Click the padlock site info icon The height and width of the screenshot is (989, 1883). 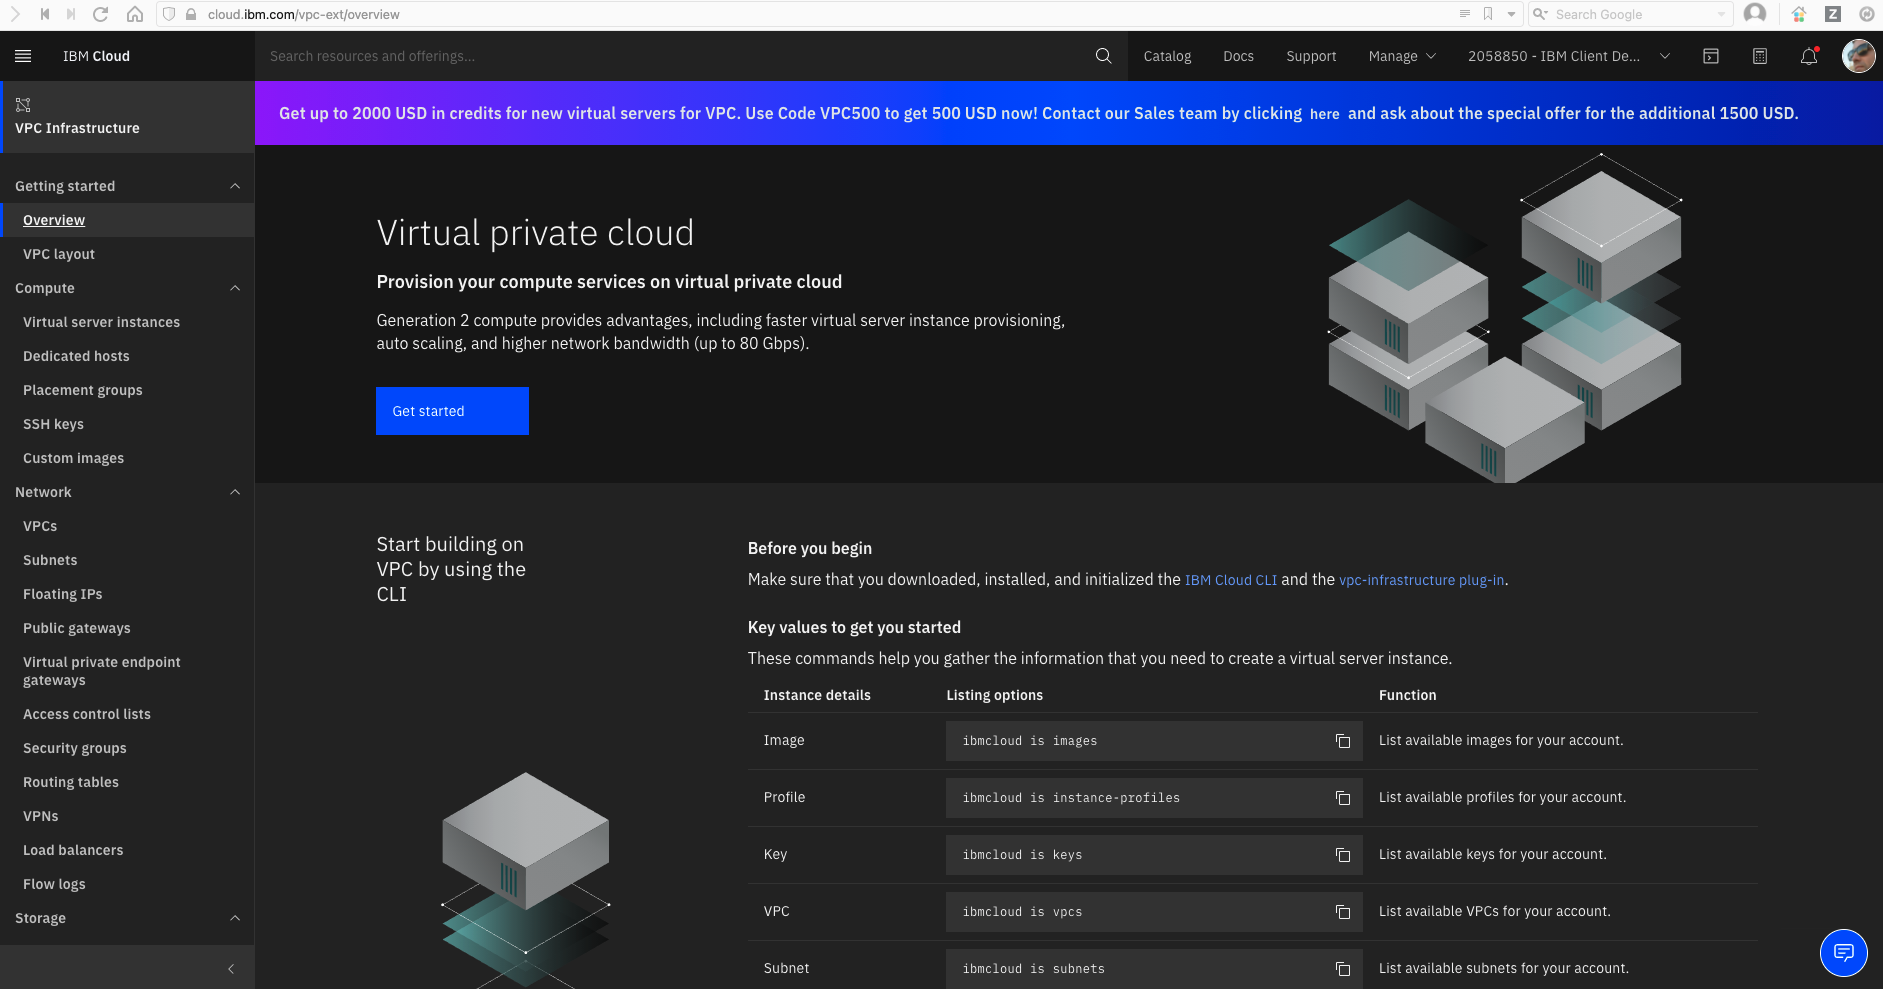191,14
